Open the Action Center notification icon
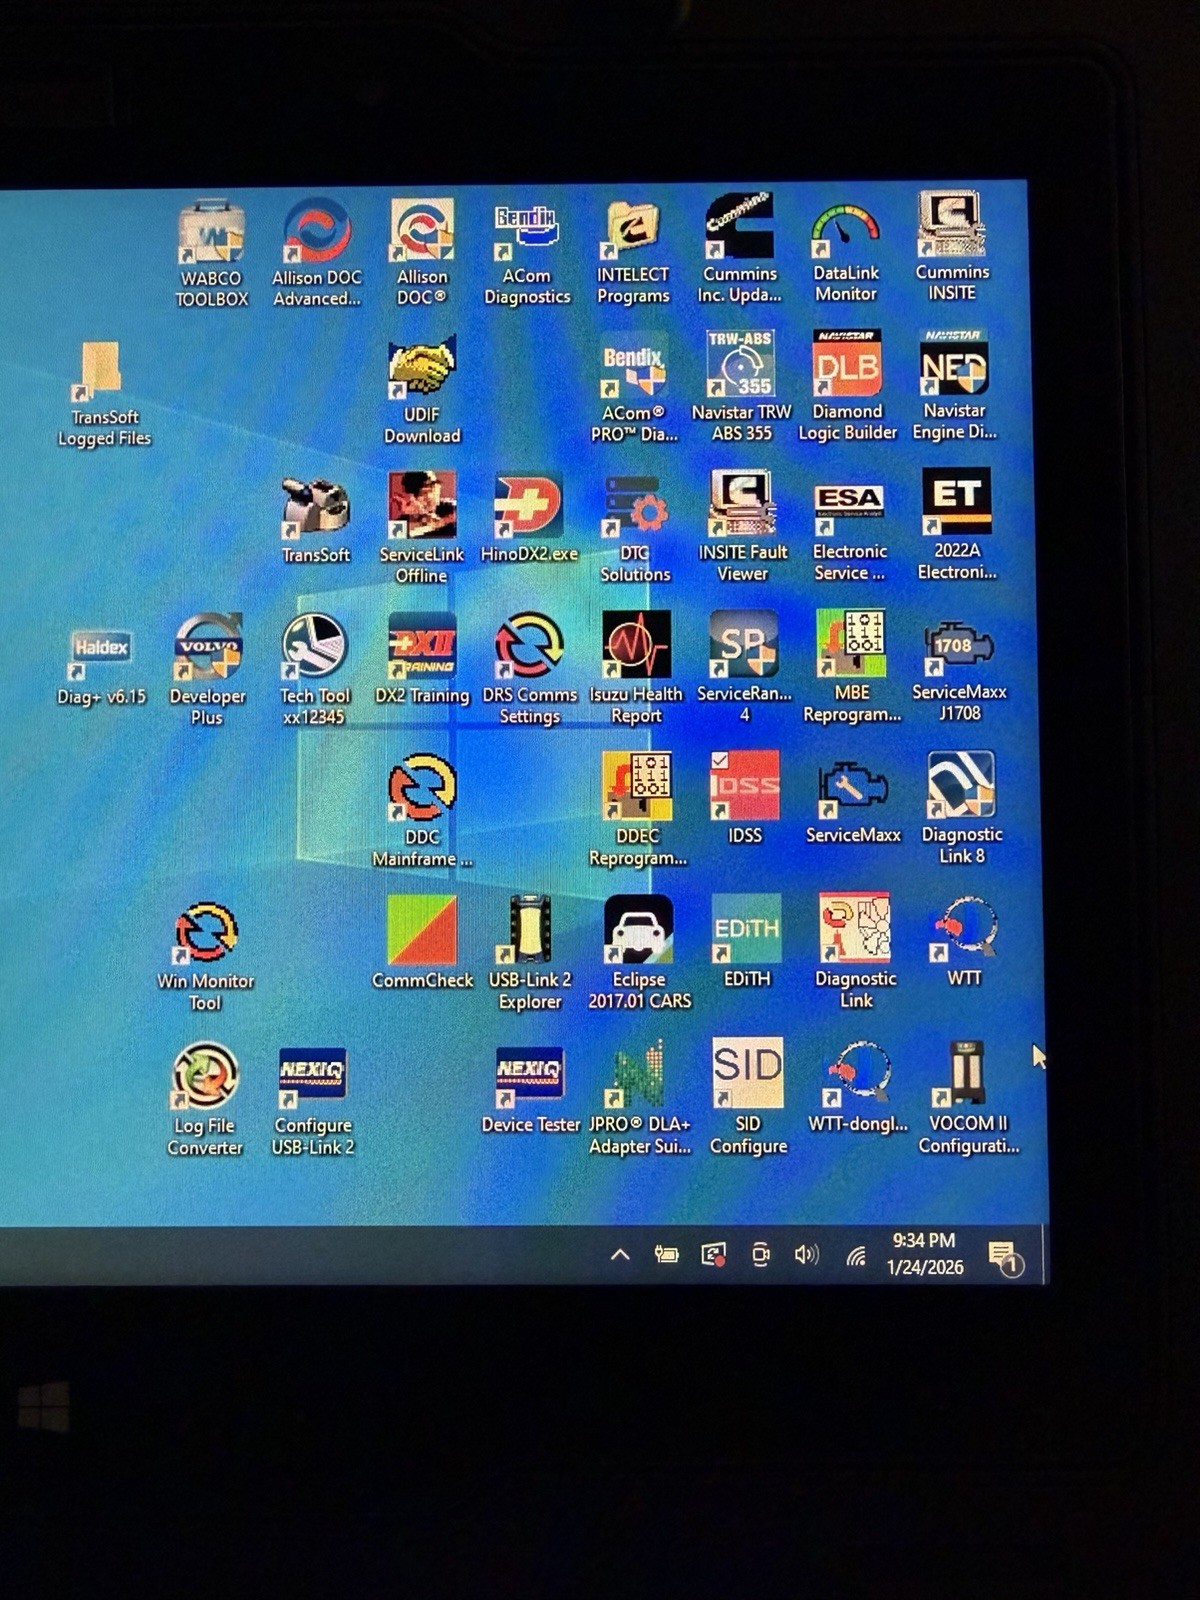 pos(1003,1258)
